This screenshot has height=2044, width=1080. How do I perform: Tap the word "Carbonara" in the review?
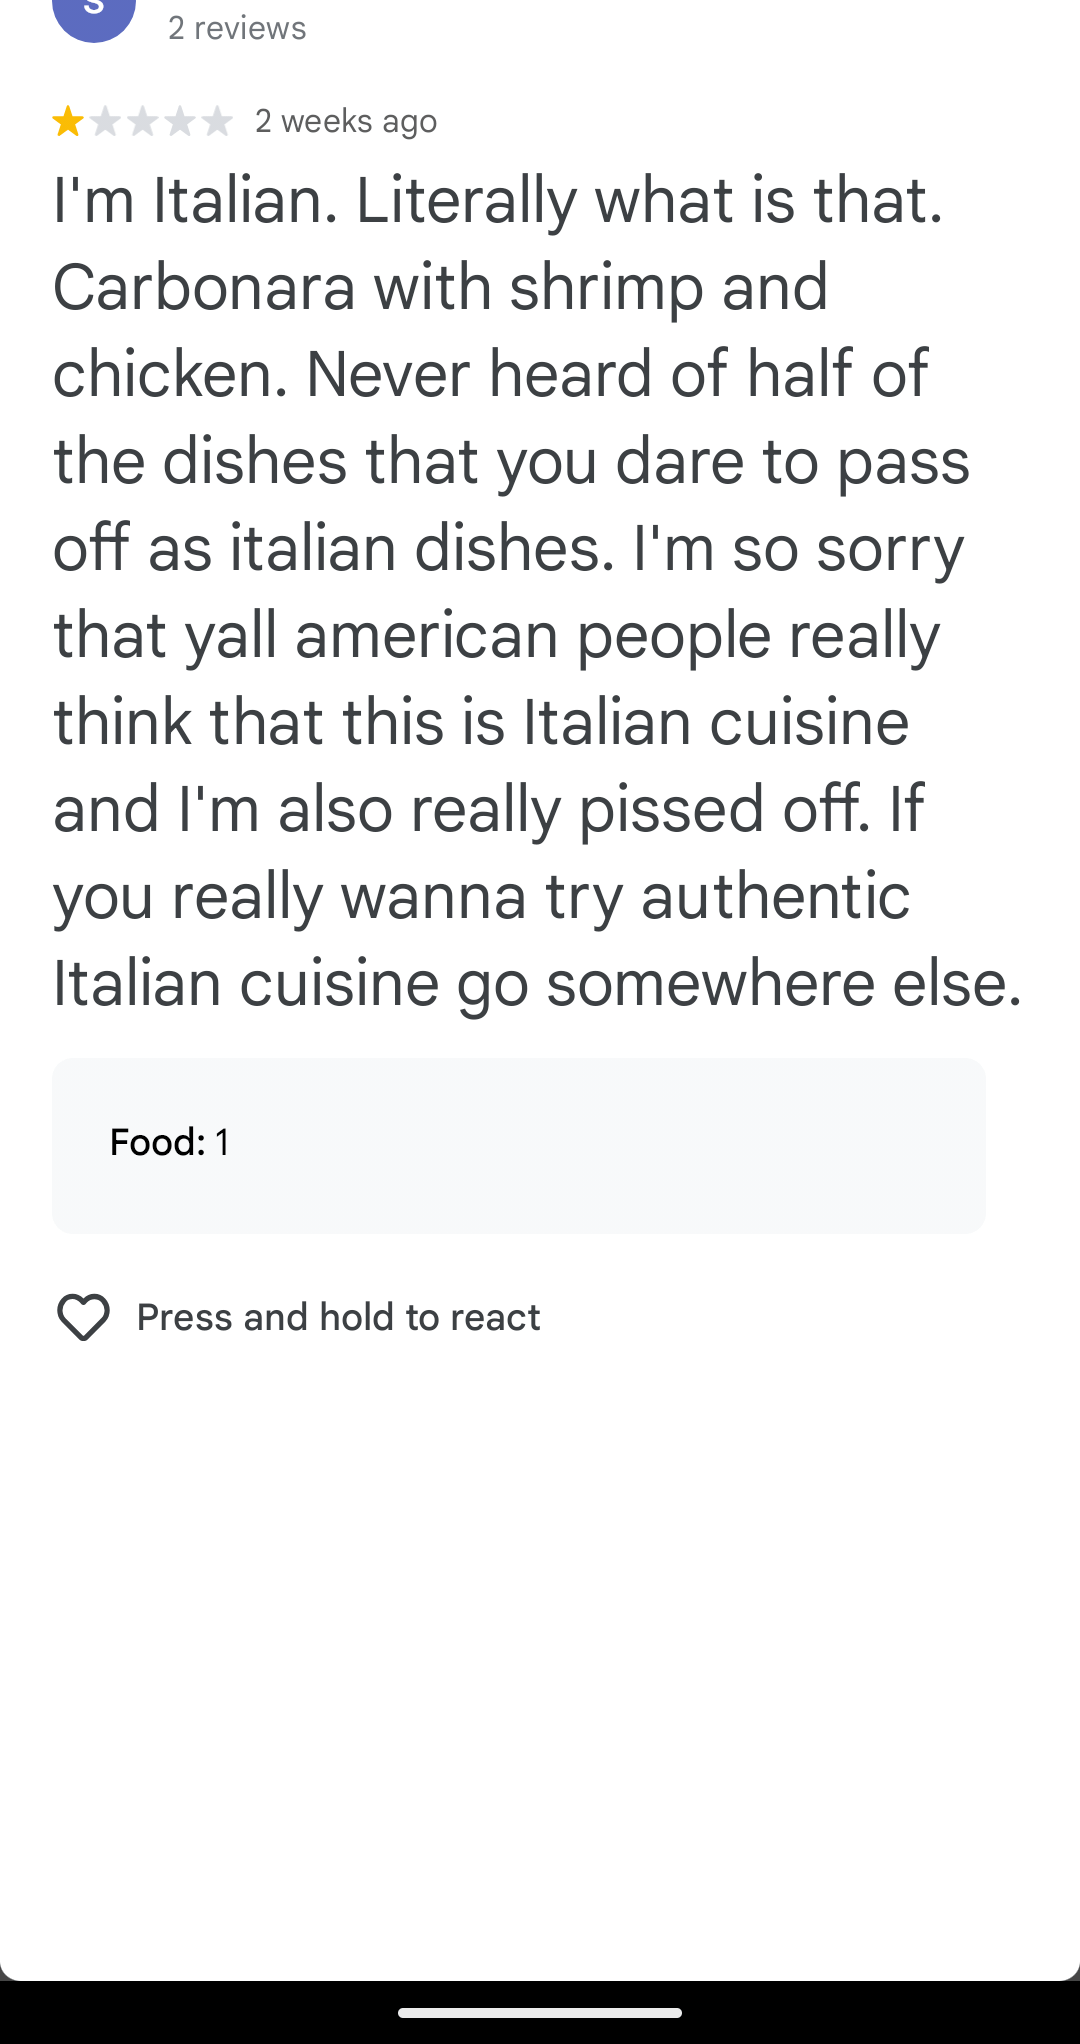(203, 288)
